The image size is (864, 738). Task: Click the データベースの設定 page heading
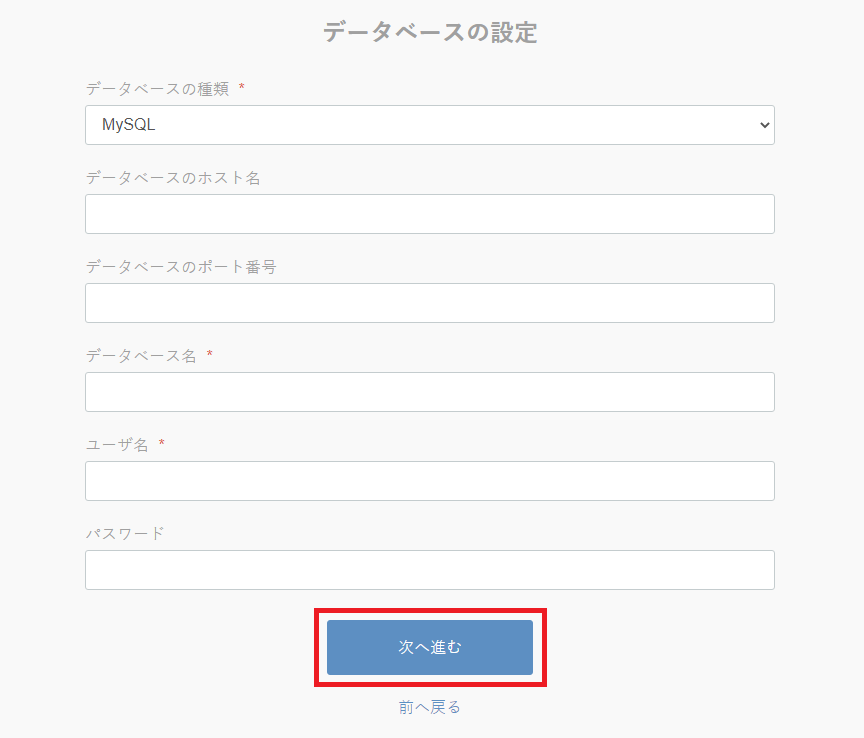(430, 32)
